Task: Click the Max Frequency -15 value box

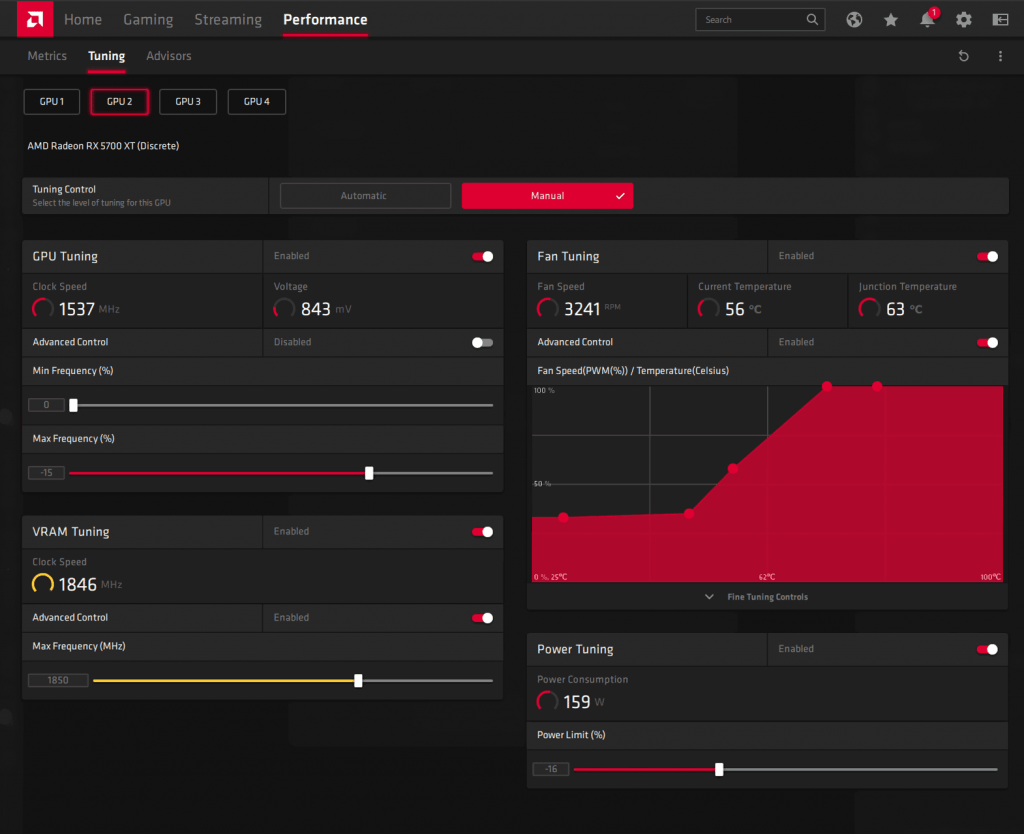Action: 46,473
